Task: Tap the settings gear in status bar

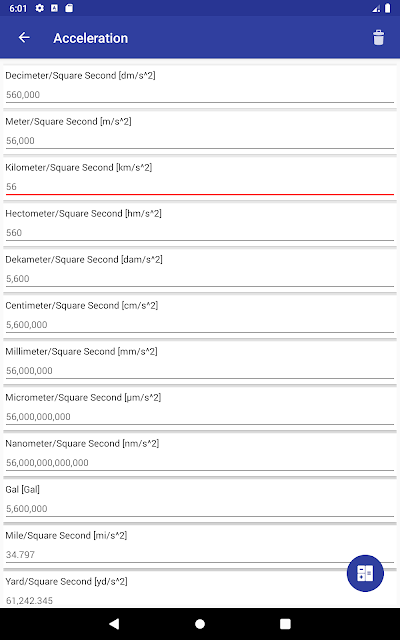Action: point(40,8)
